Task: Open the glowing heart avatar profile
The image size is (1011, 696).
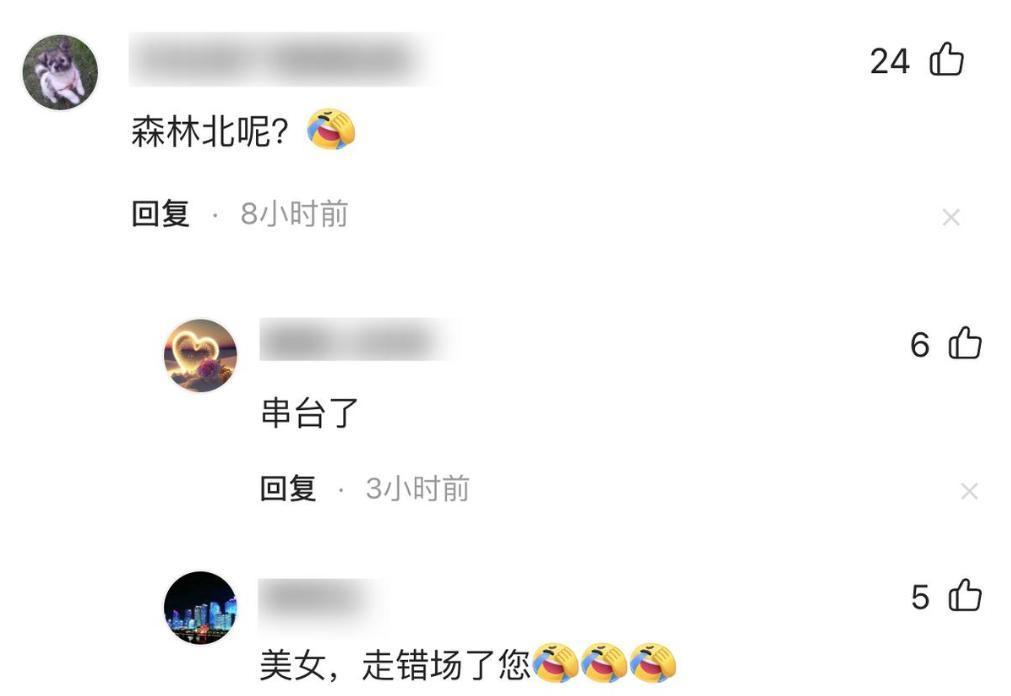Action: pos(201,355)
